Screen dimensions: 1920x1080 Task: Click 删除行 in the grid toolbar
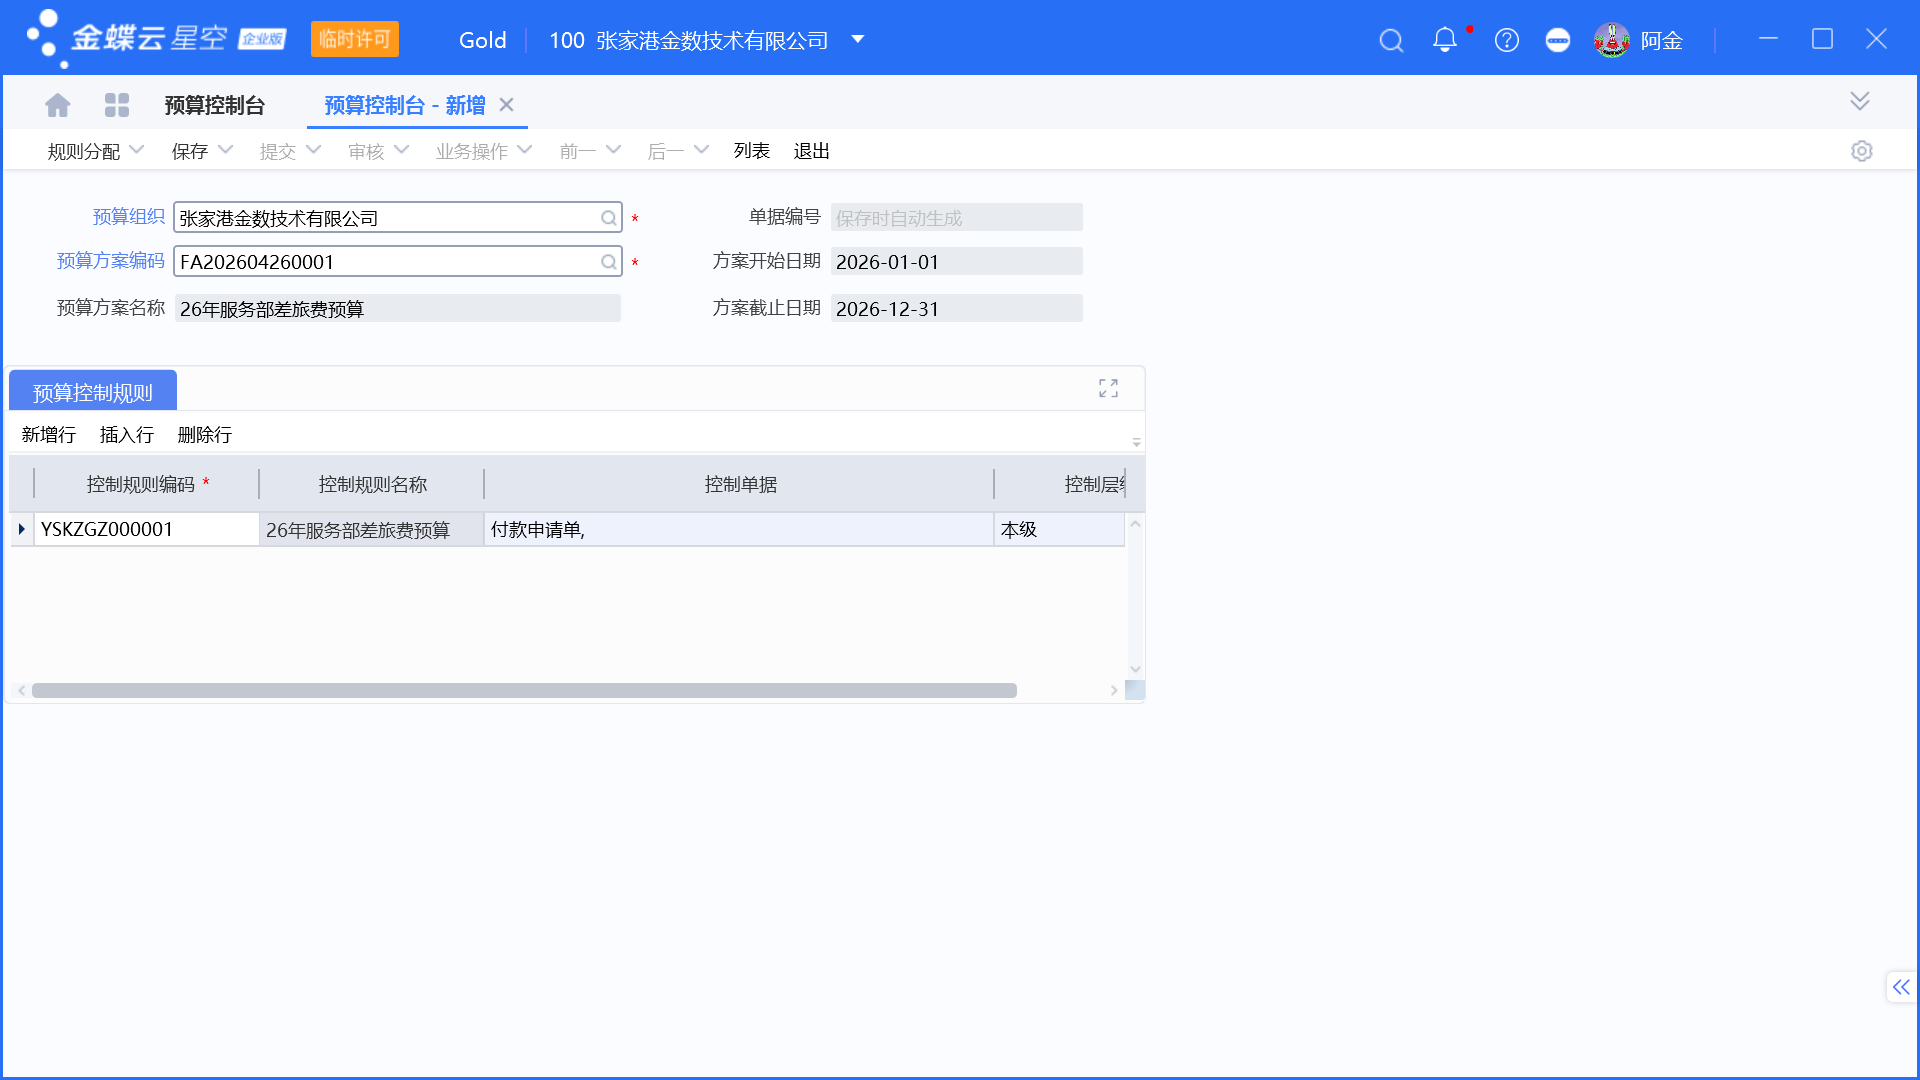tap(205, 435)
